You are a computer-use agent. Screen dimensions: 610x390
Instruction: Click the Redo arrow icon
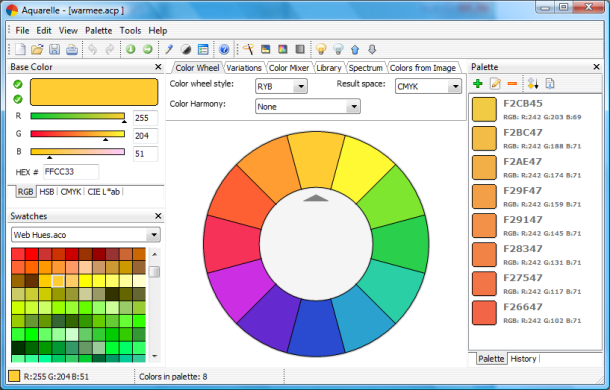110,49
